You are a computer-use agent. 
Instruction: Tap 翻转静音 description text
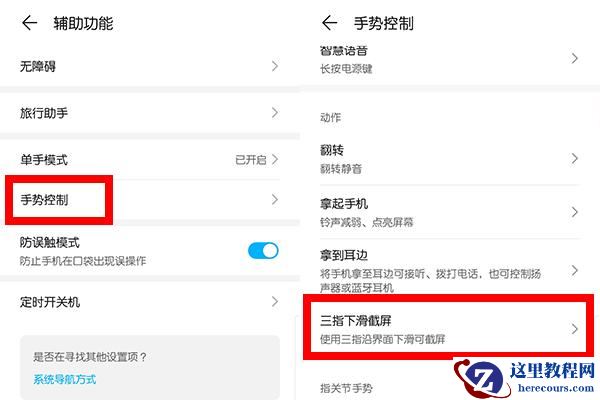click(x=341, y=168)
